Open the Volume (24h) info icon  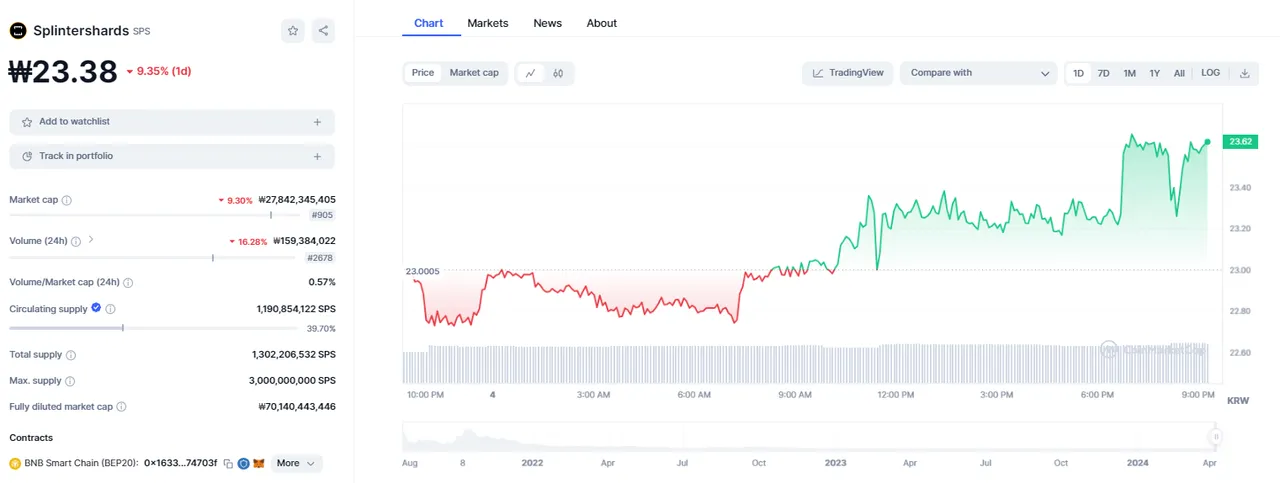76,241
